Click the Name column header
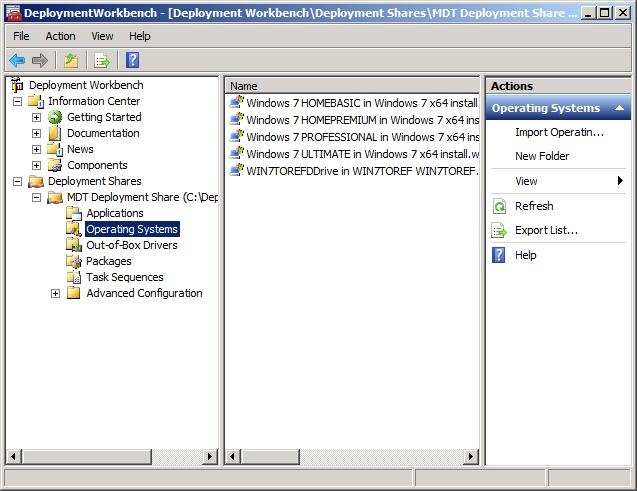 (x=352, y=86)
